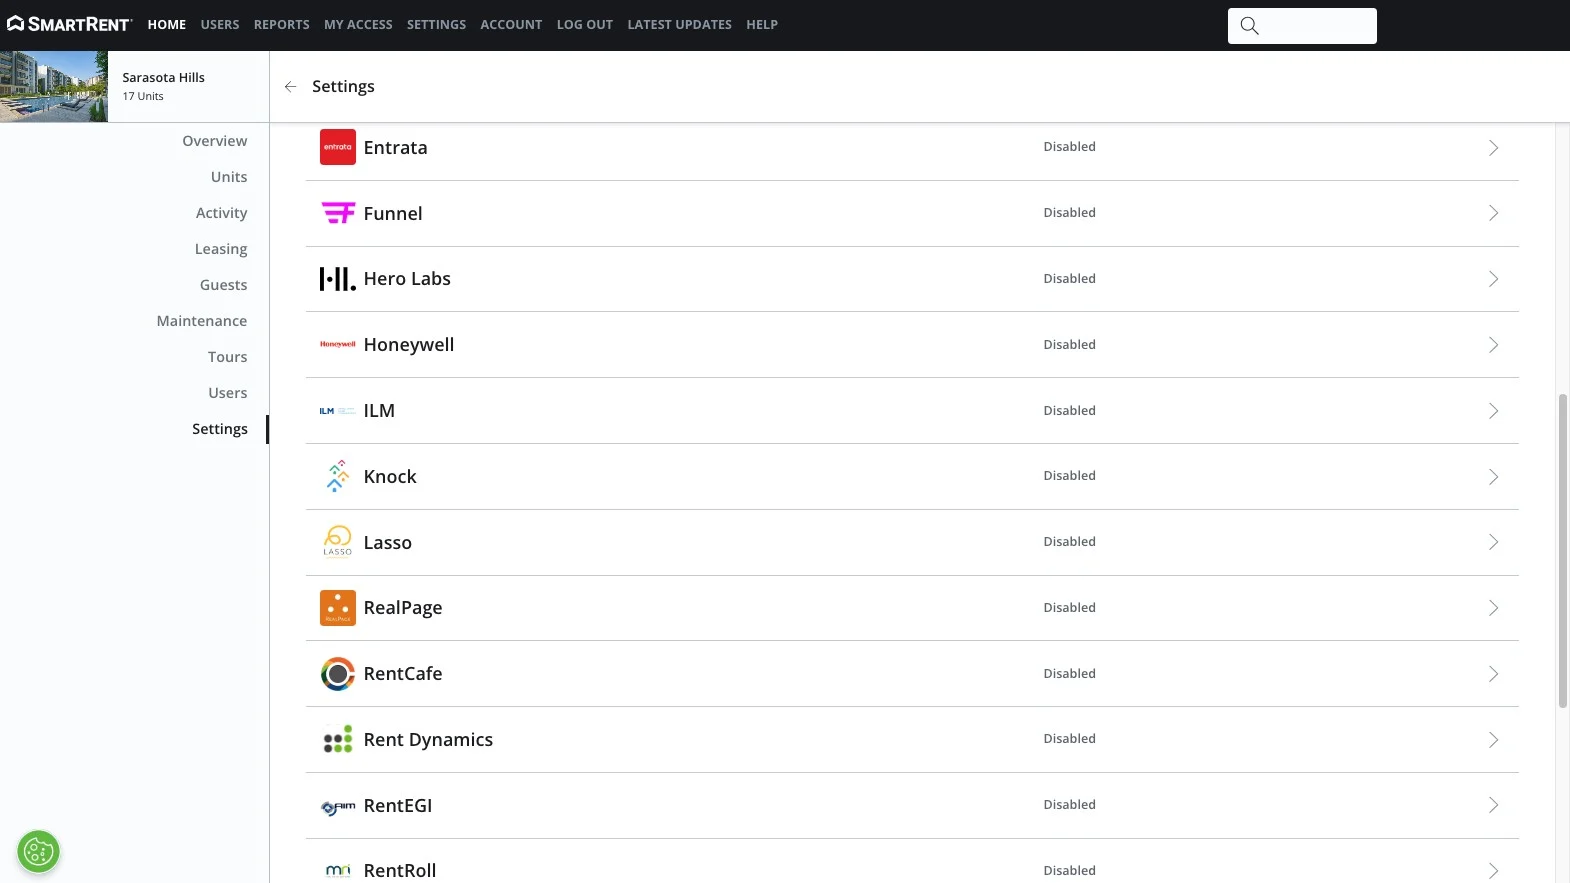Viewport: 1570px width, 883px height.
Task: Open Latest Updates in the top menu
Action: point(679,25)
